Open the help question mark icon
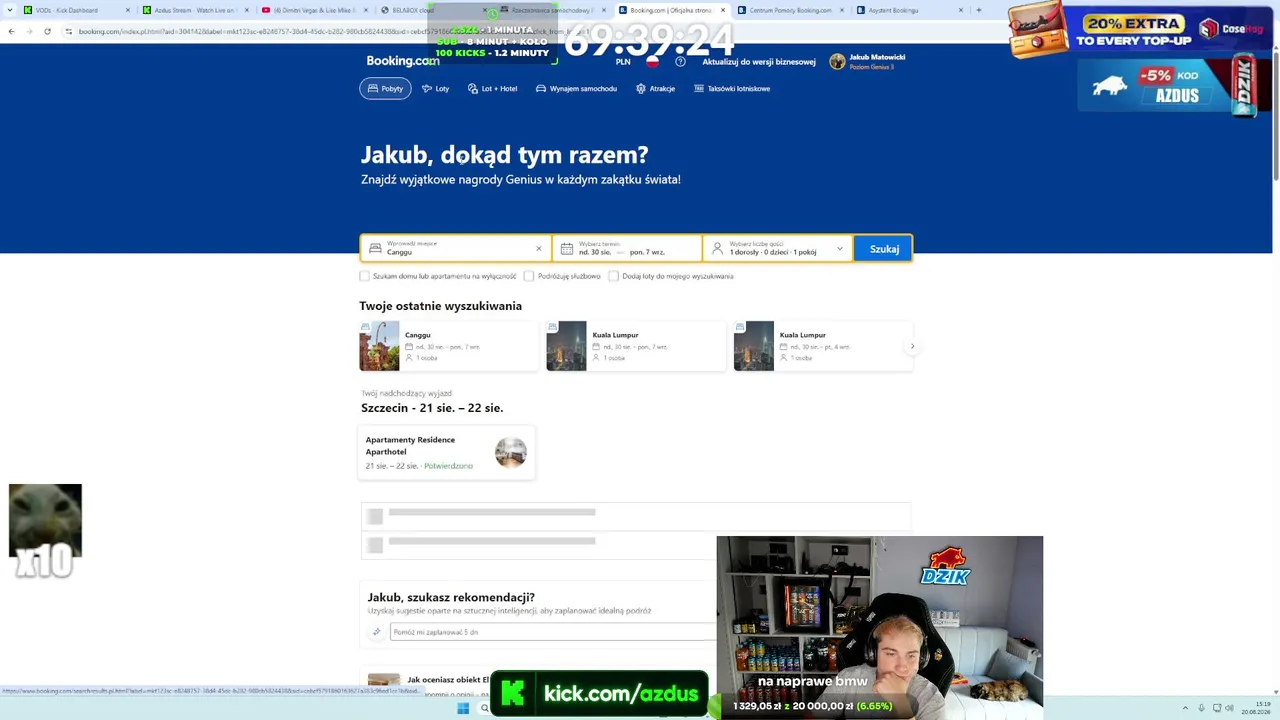The height and width of the screenshot is (720, 1280). pyautogui.click(x=680, y=62)
